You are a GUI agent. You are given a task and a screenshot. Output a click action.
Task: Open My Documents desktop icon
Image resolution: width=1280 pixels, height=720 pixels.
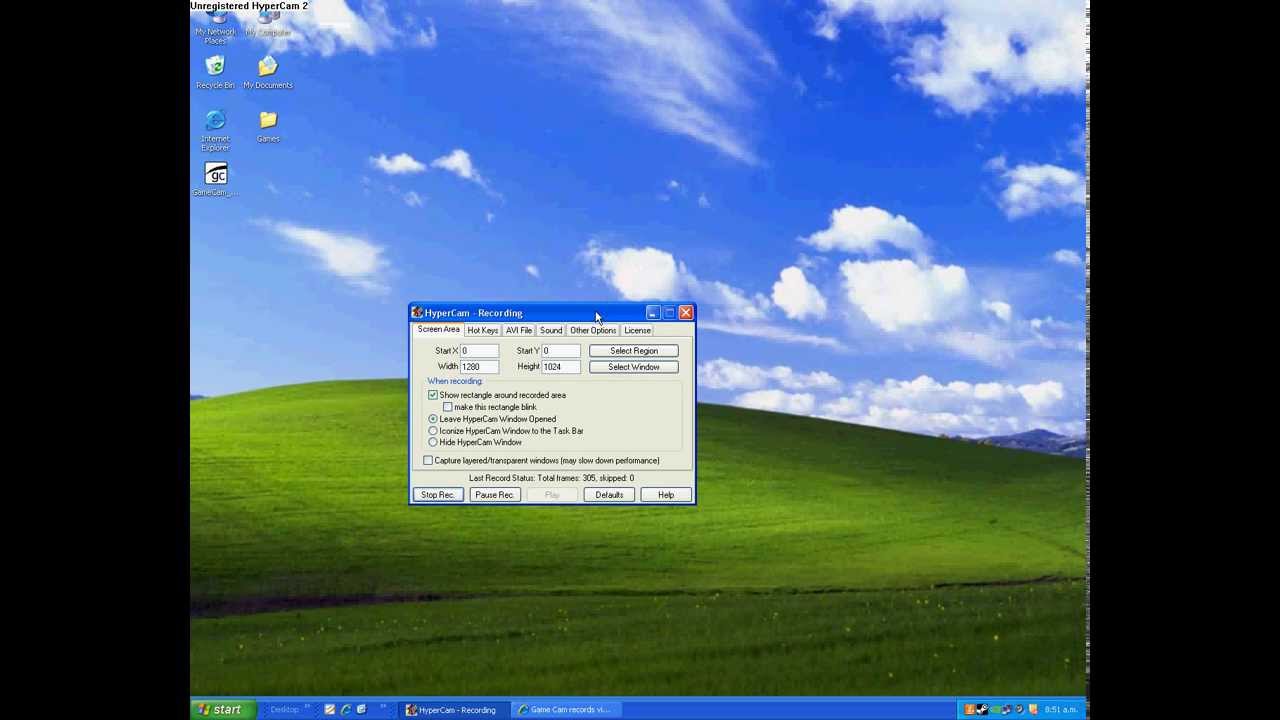(267, 72)
